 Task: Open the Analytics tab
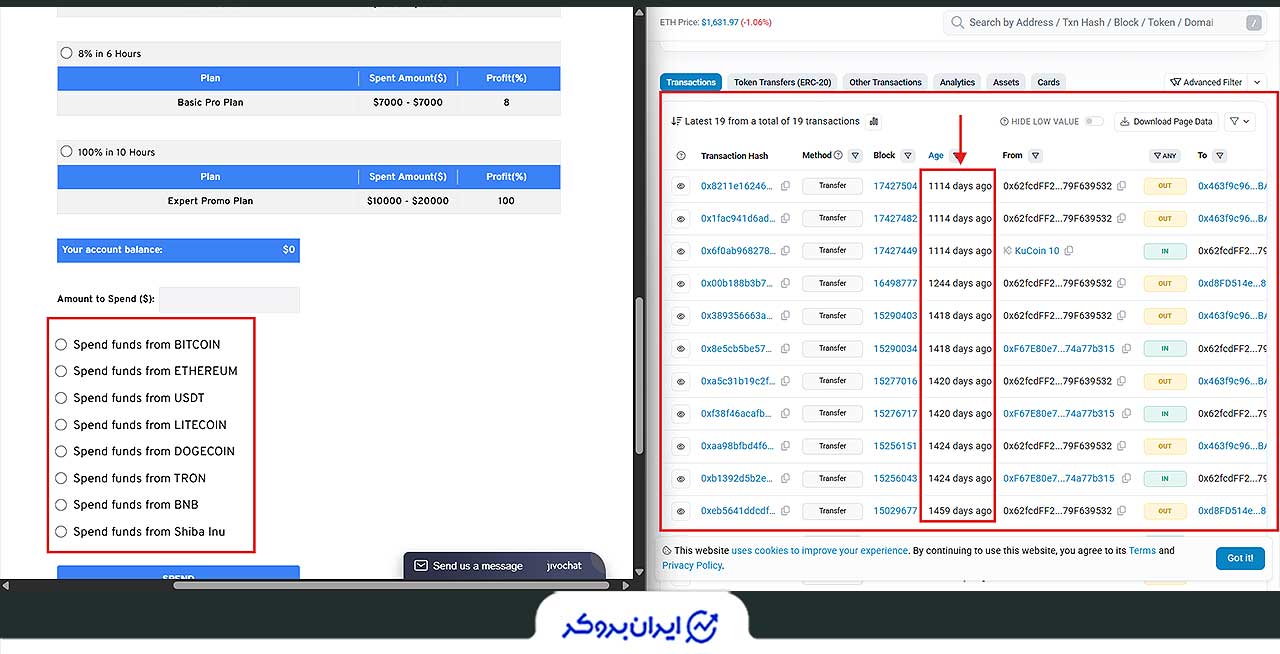click(957, 82)
